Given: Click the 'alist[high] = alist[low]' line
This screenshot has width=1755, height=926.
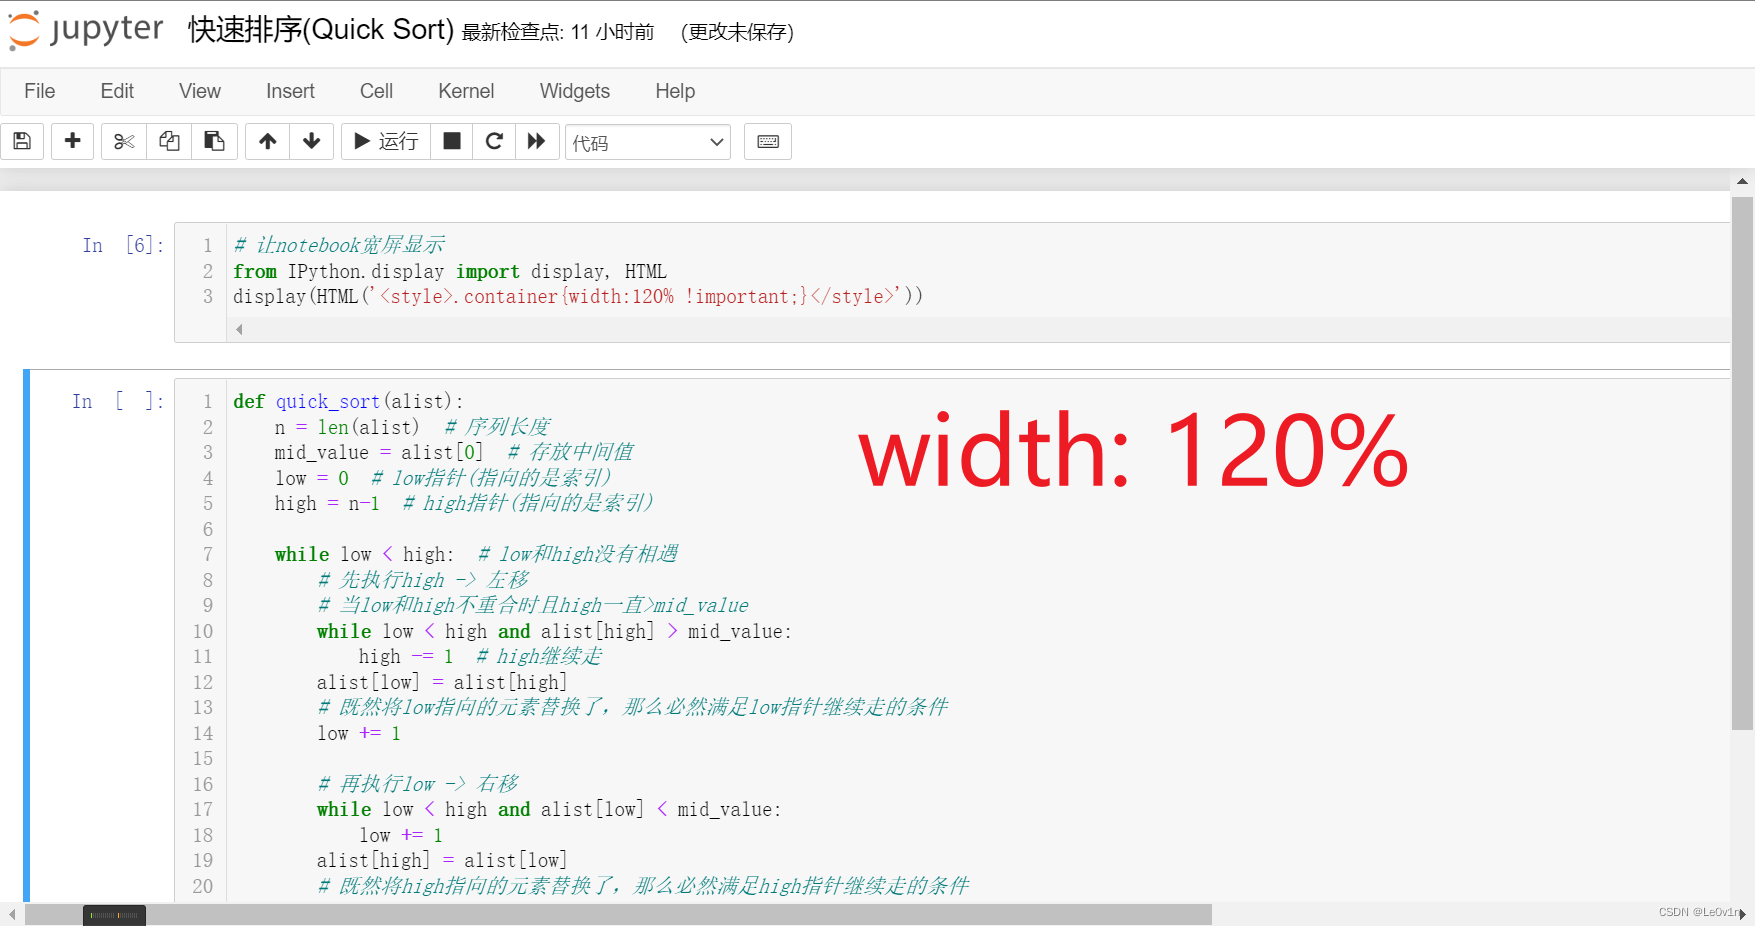Looking at the screenshot, I should (x=442, y=860).
